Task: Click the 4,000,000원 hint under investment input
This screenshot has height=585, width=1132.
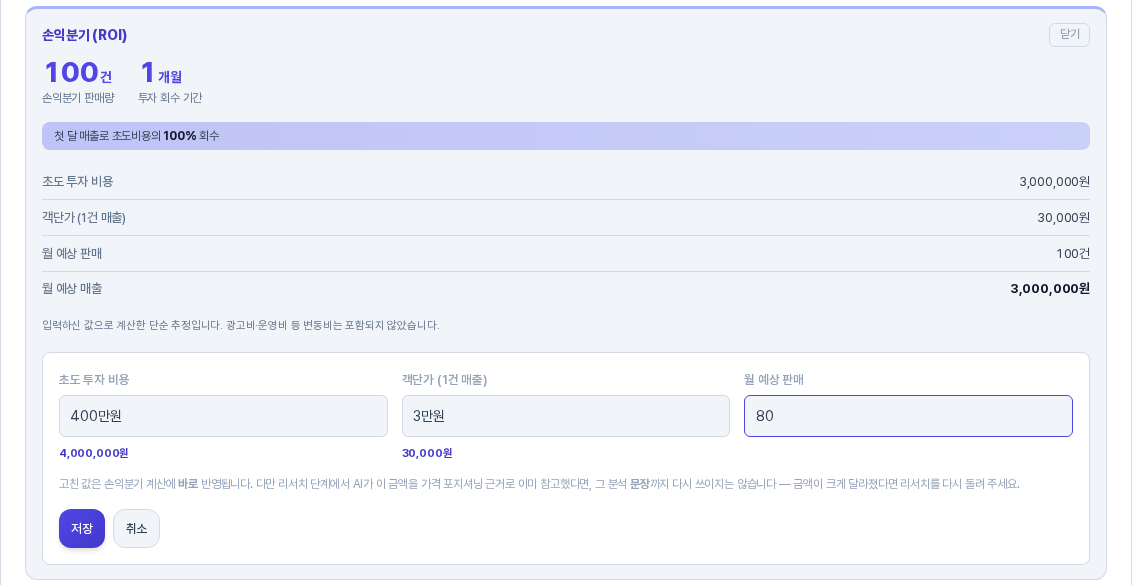Action: pyautogui.click(x=94, y=454)
